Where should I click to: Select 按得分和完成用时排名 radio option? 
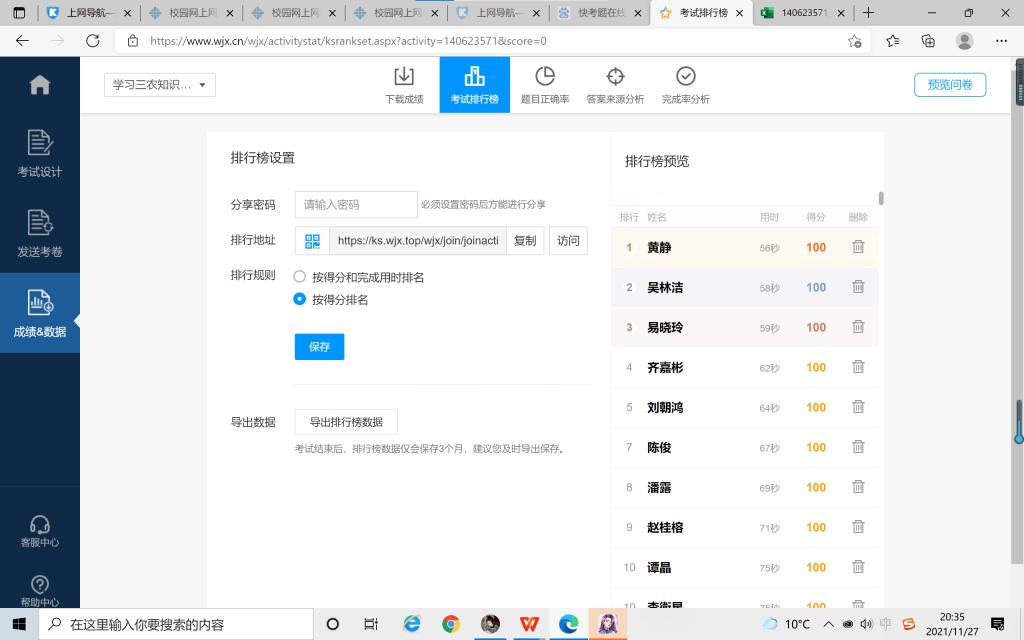pyautogui.click(x=300, y=277)
